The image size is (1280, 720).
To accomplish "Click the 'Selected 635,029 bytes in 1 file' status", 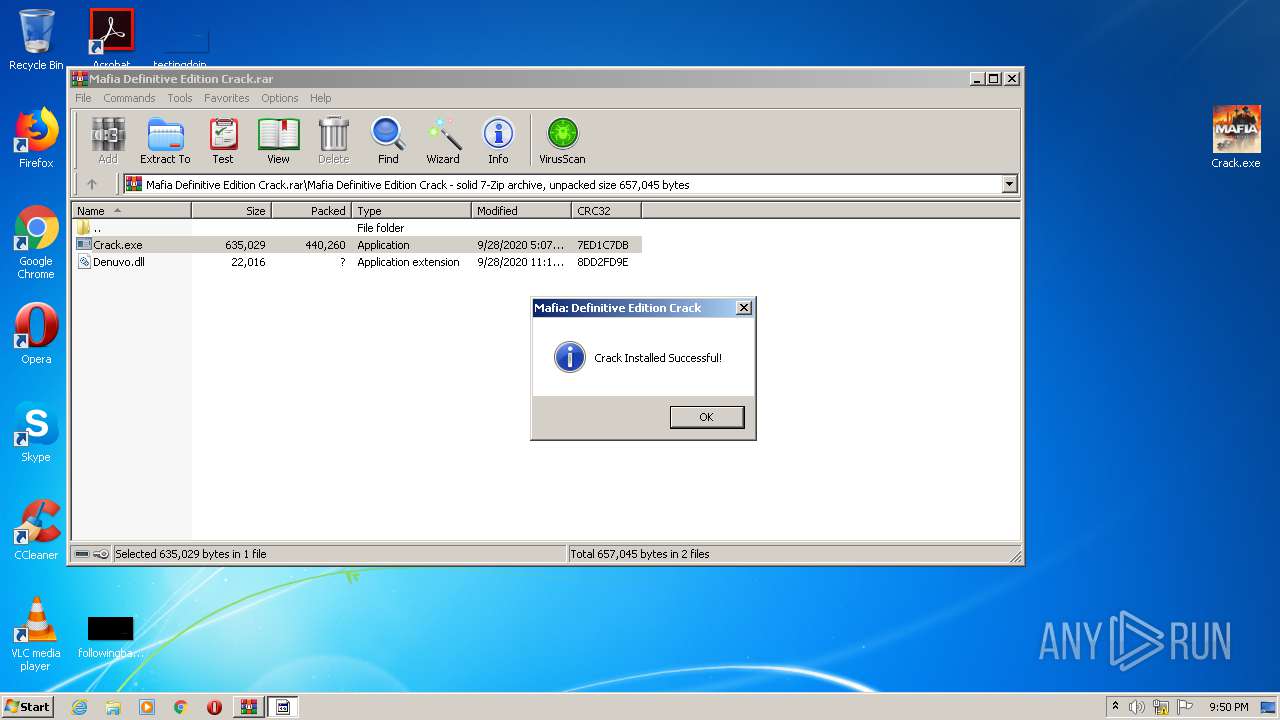I will pos(191,554).
